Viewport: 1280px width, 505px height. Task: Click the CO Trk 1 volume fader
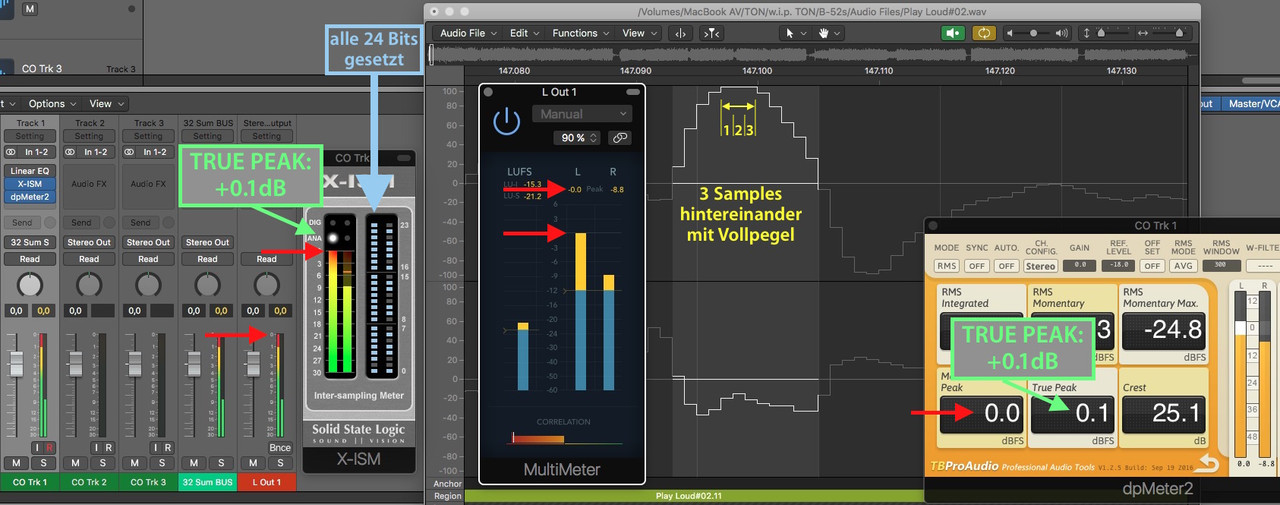[17, 363]
